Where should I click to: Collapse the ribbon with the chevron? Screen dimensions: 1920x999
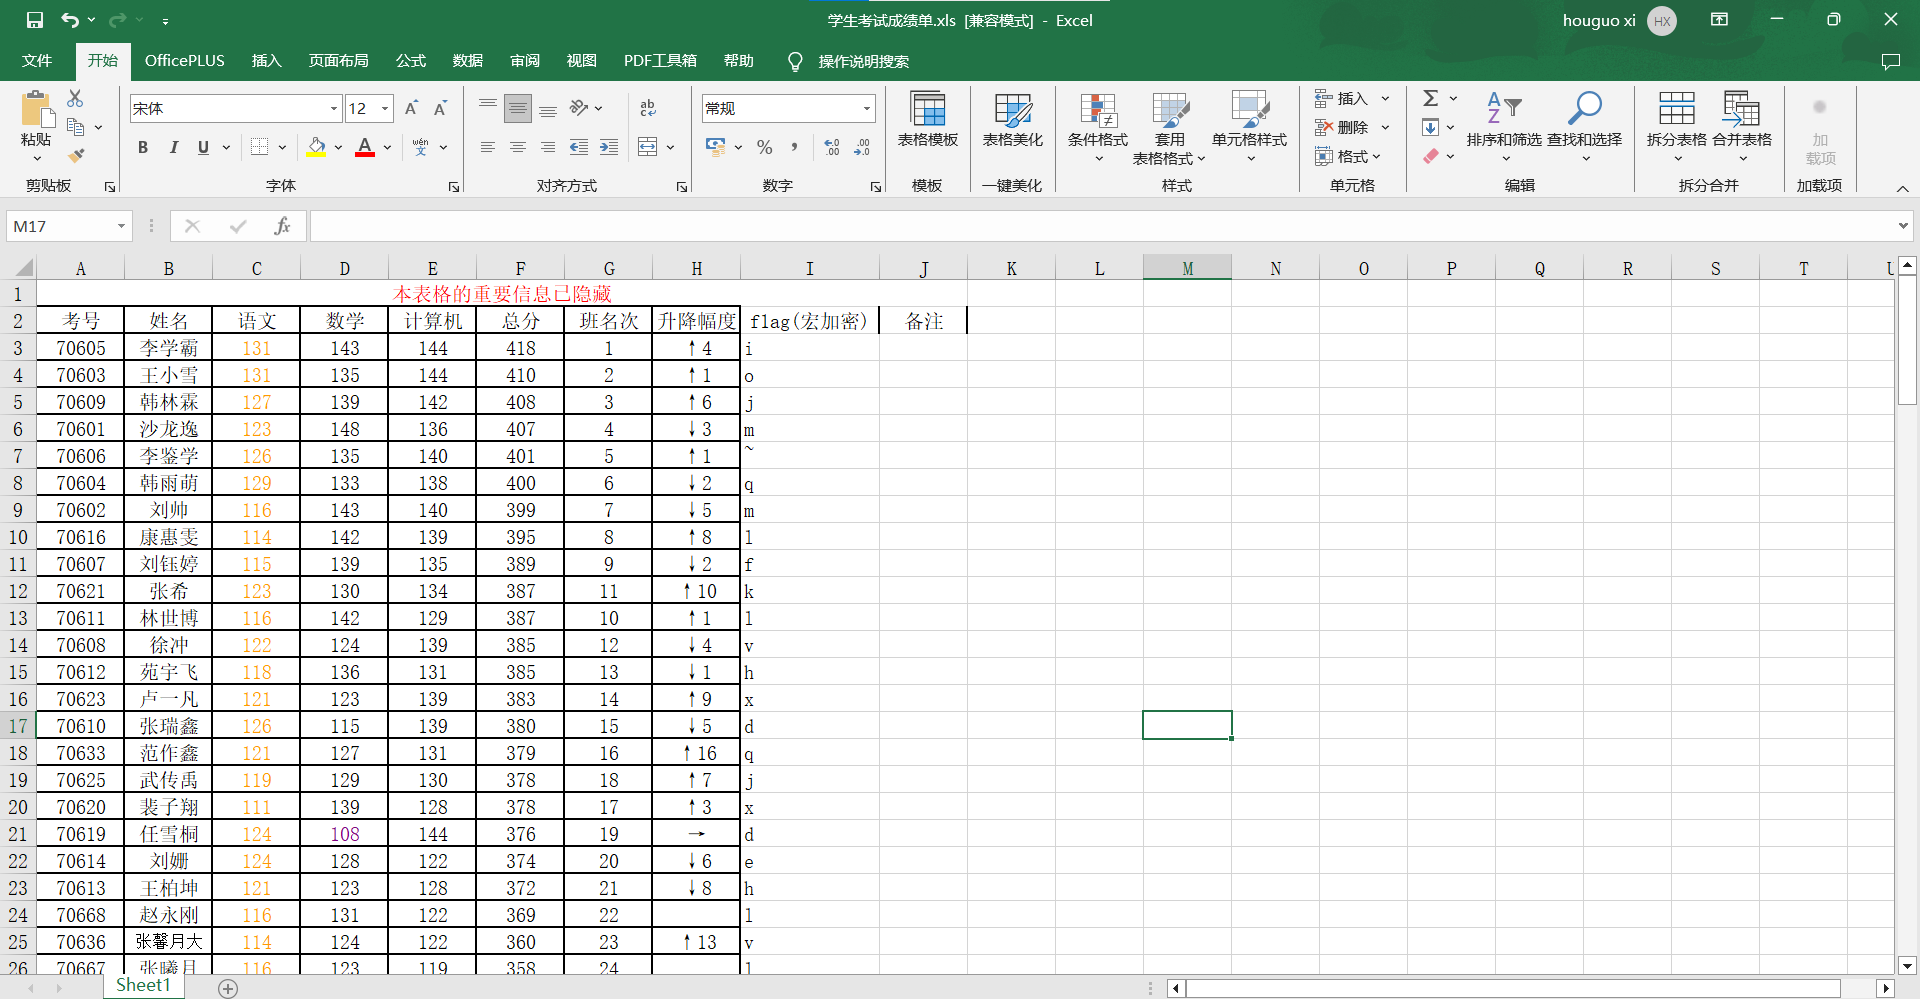[1902, 188]
